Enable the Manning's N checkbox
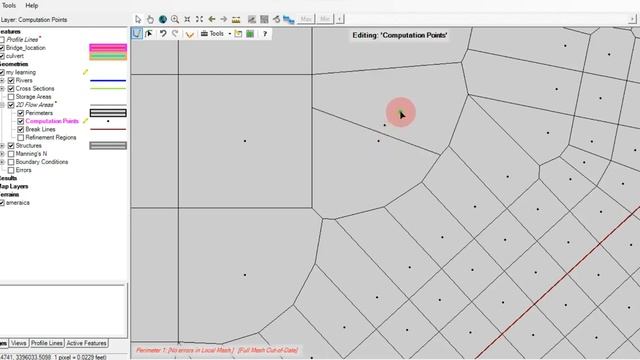 [11, 154]
